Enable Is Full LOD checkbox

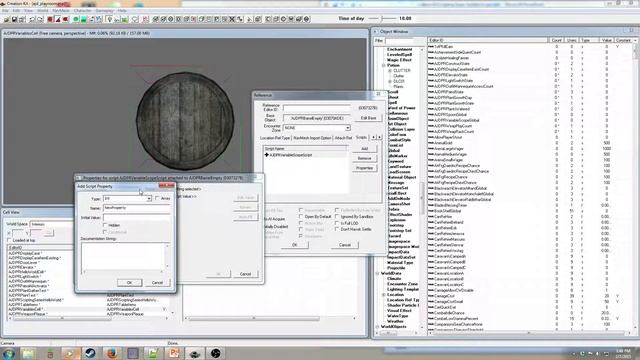pos(337,223)
